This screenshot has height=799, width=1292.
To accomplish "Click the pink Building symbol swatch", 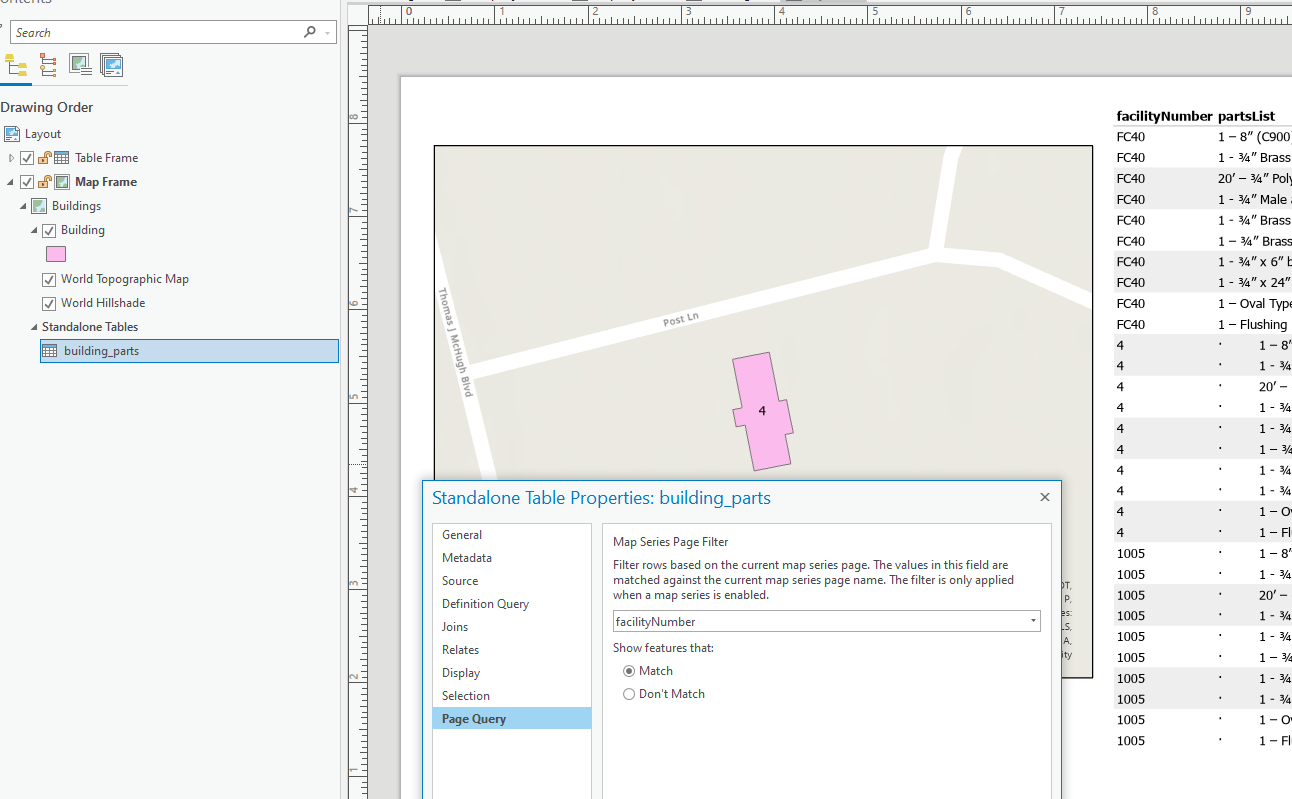I will click(x=56, y=255).
